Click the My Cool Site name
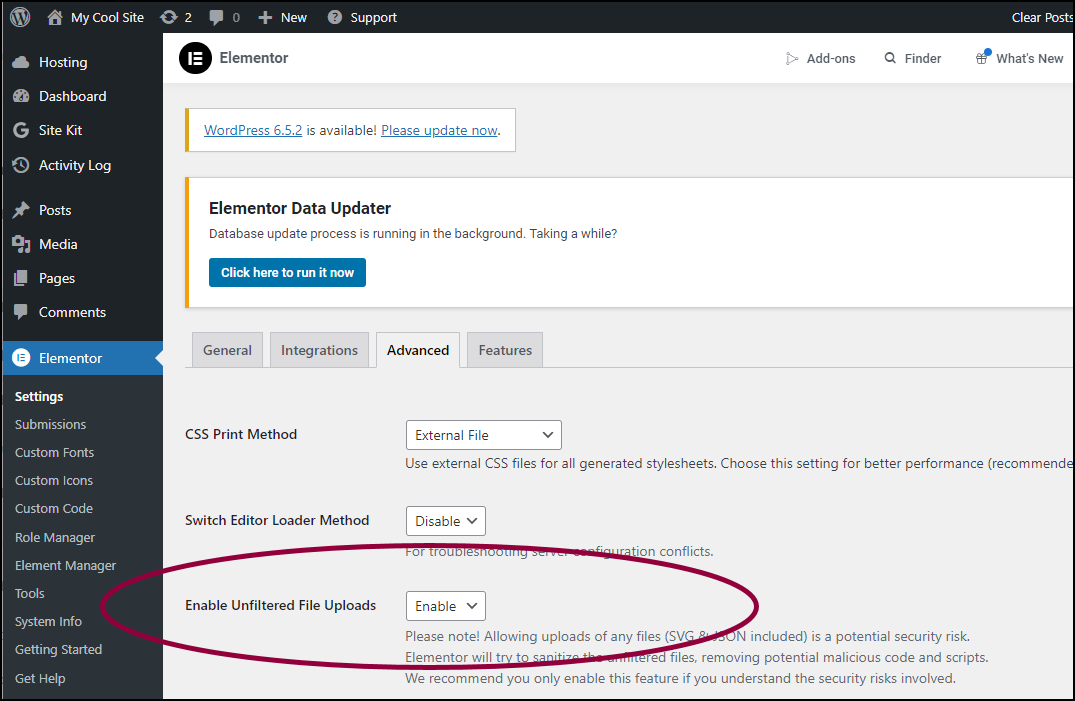Image resolution: width=1075 pixels, height=701 pixels. [108, 17]
